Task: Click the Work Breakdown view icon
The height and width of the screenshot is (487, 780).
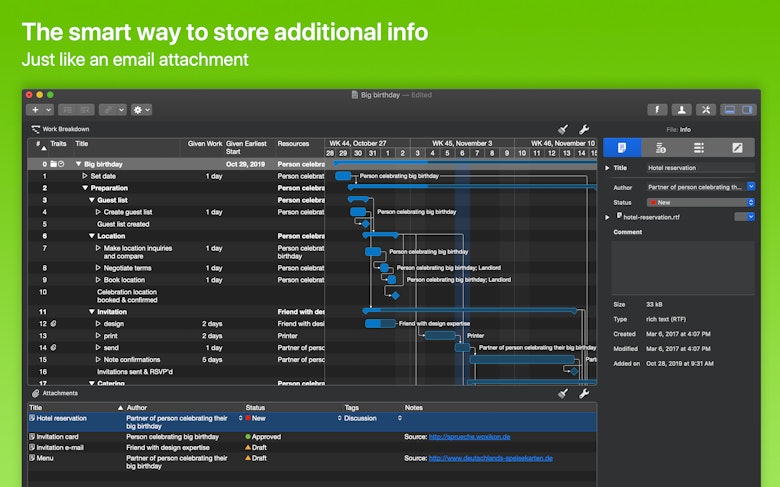Action: [36, 129]
